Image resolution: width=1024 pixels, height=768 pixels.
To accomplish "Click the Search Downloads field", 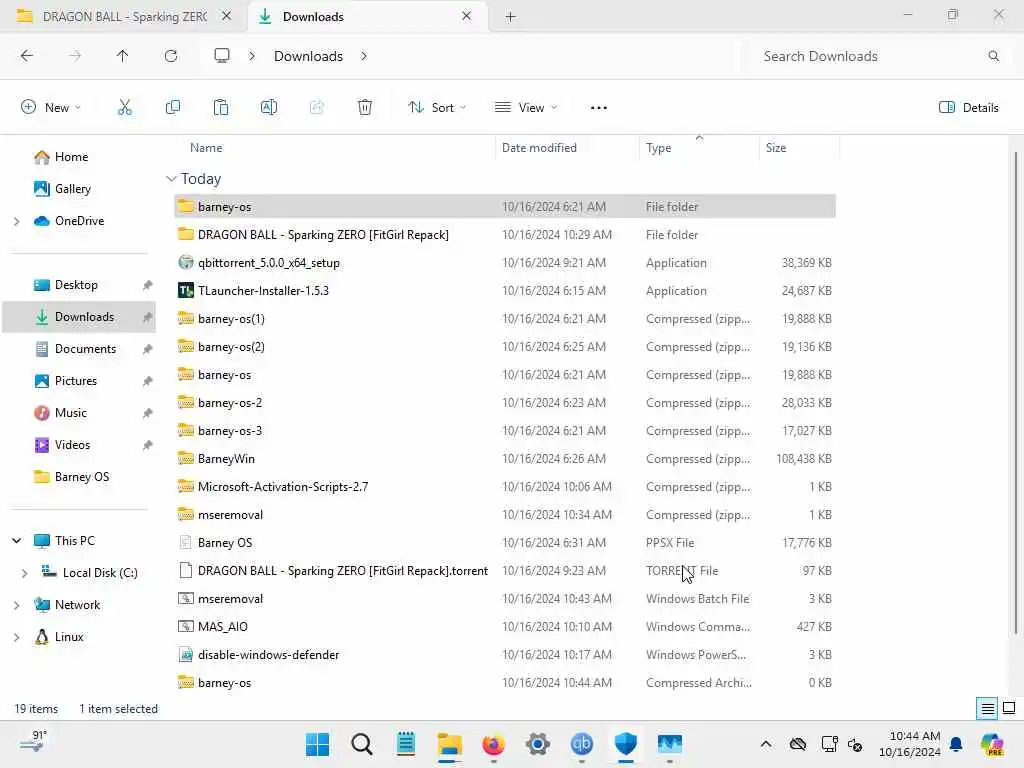I will (x=875, y=56).
